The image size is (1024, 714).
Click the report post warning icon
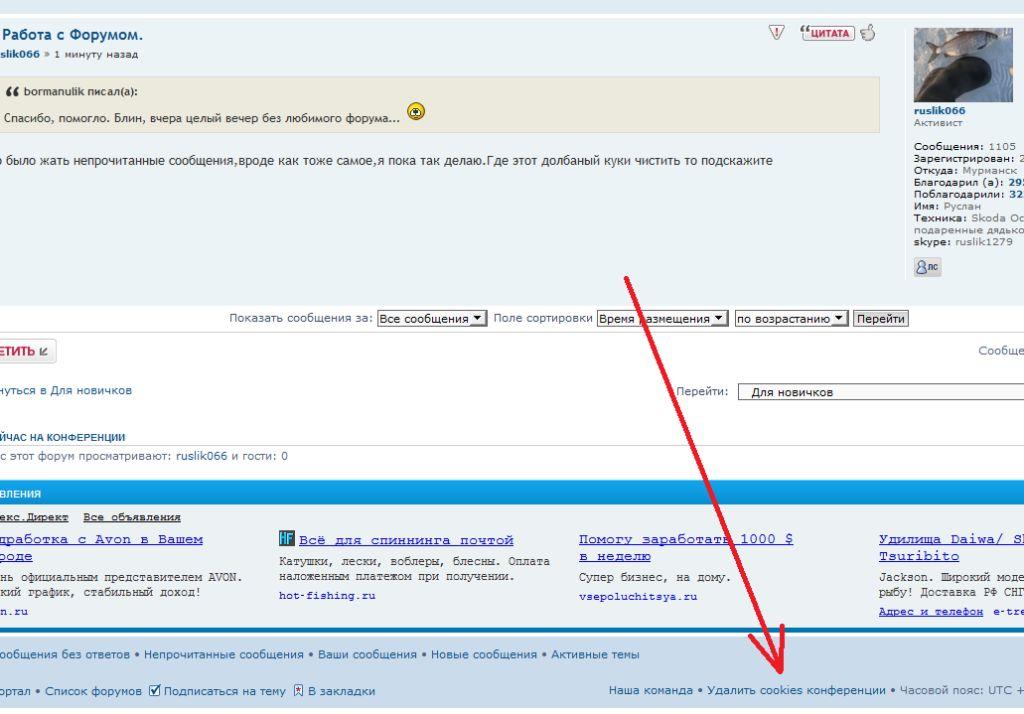click(x=777, y=33)
